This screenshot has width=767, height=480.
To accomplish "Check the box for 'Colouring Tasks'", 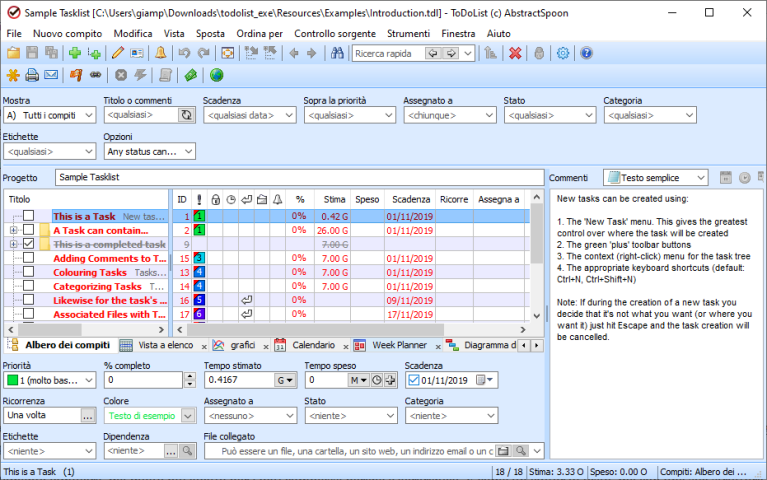I will [x=29, y=272].
